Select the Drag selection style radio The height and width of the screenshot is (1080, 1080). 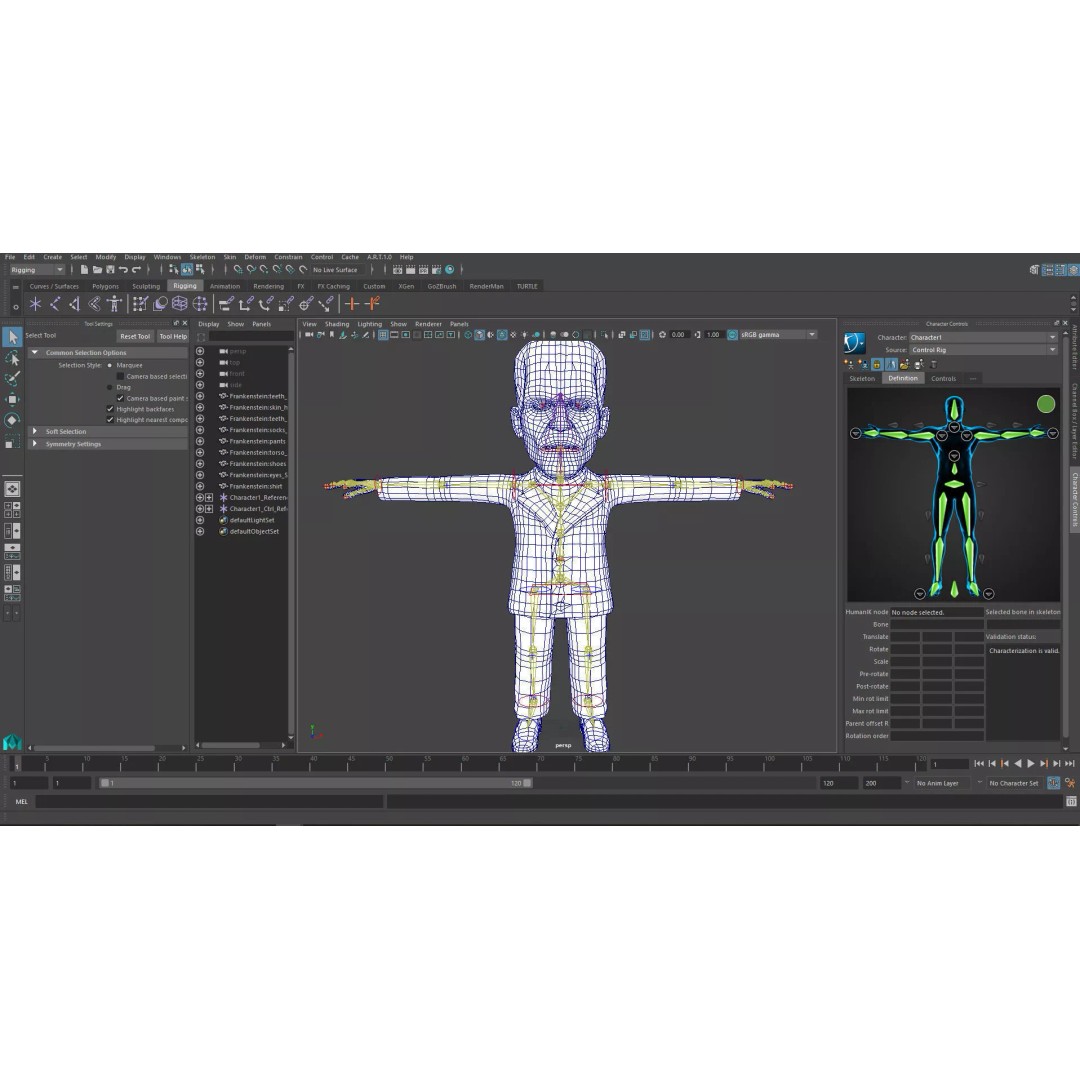(x=110, y=387)
